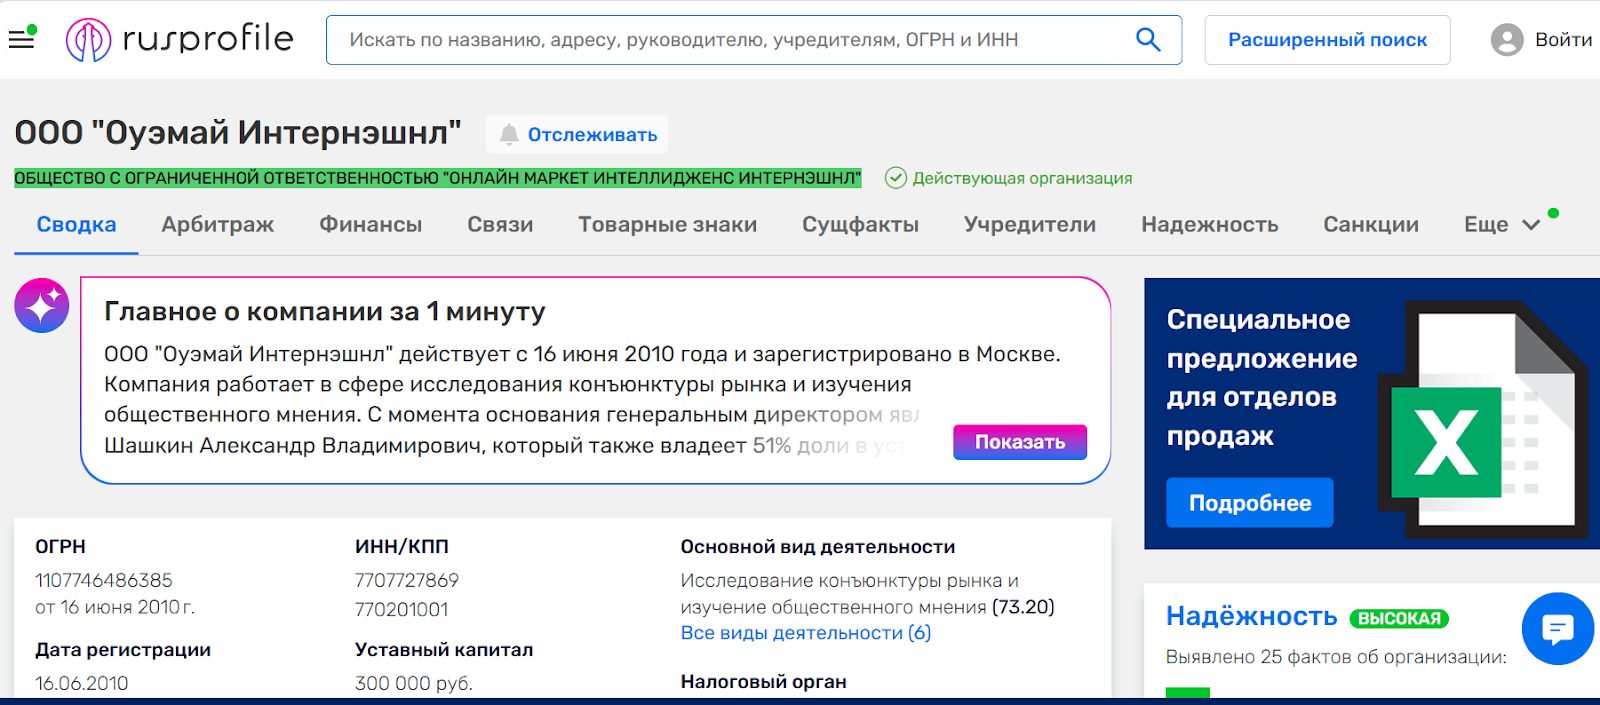This screenshot has height=705, width=1600.
Task: Click the Налоговый орган label
Action: pyautogui.click(x=764, y=682)
